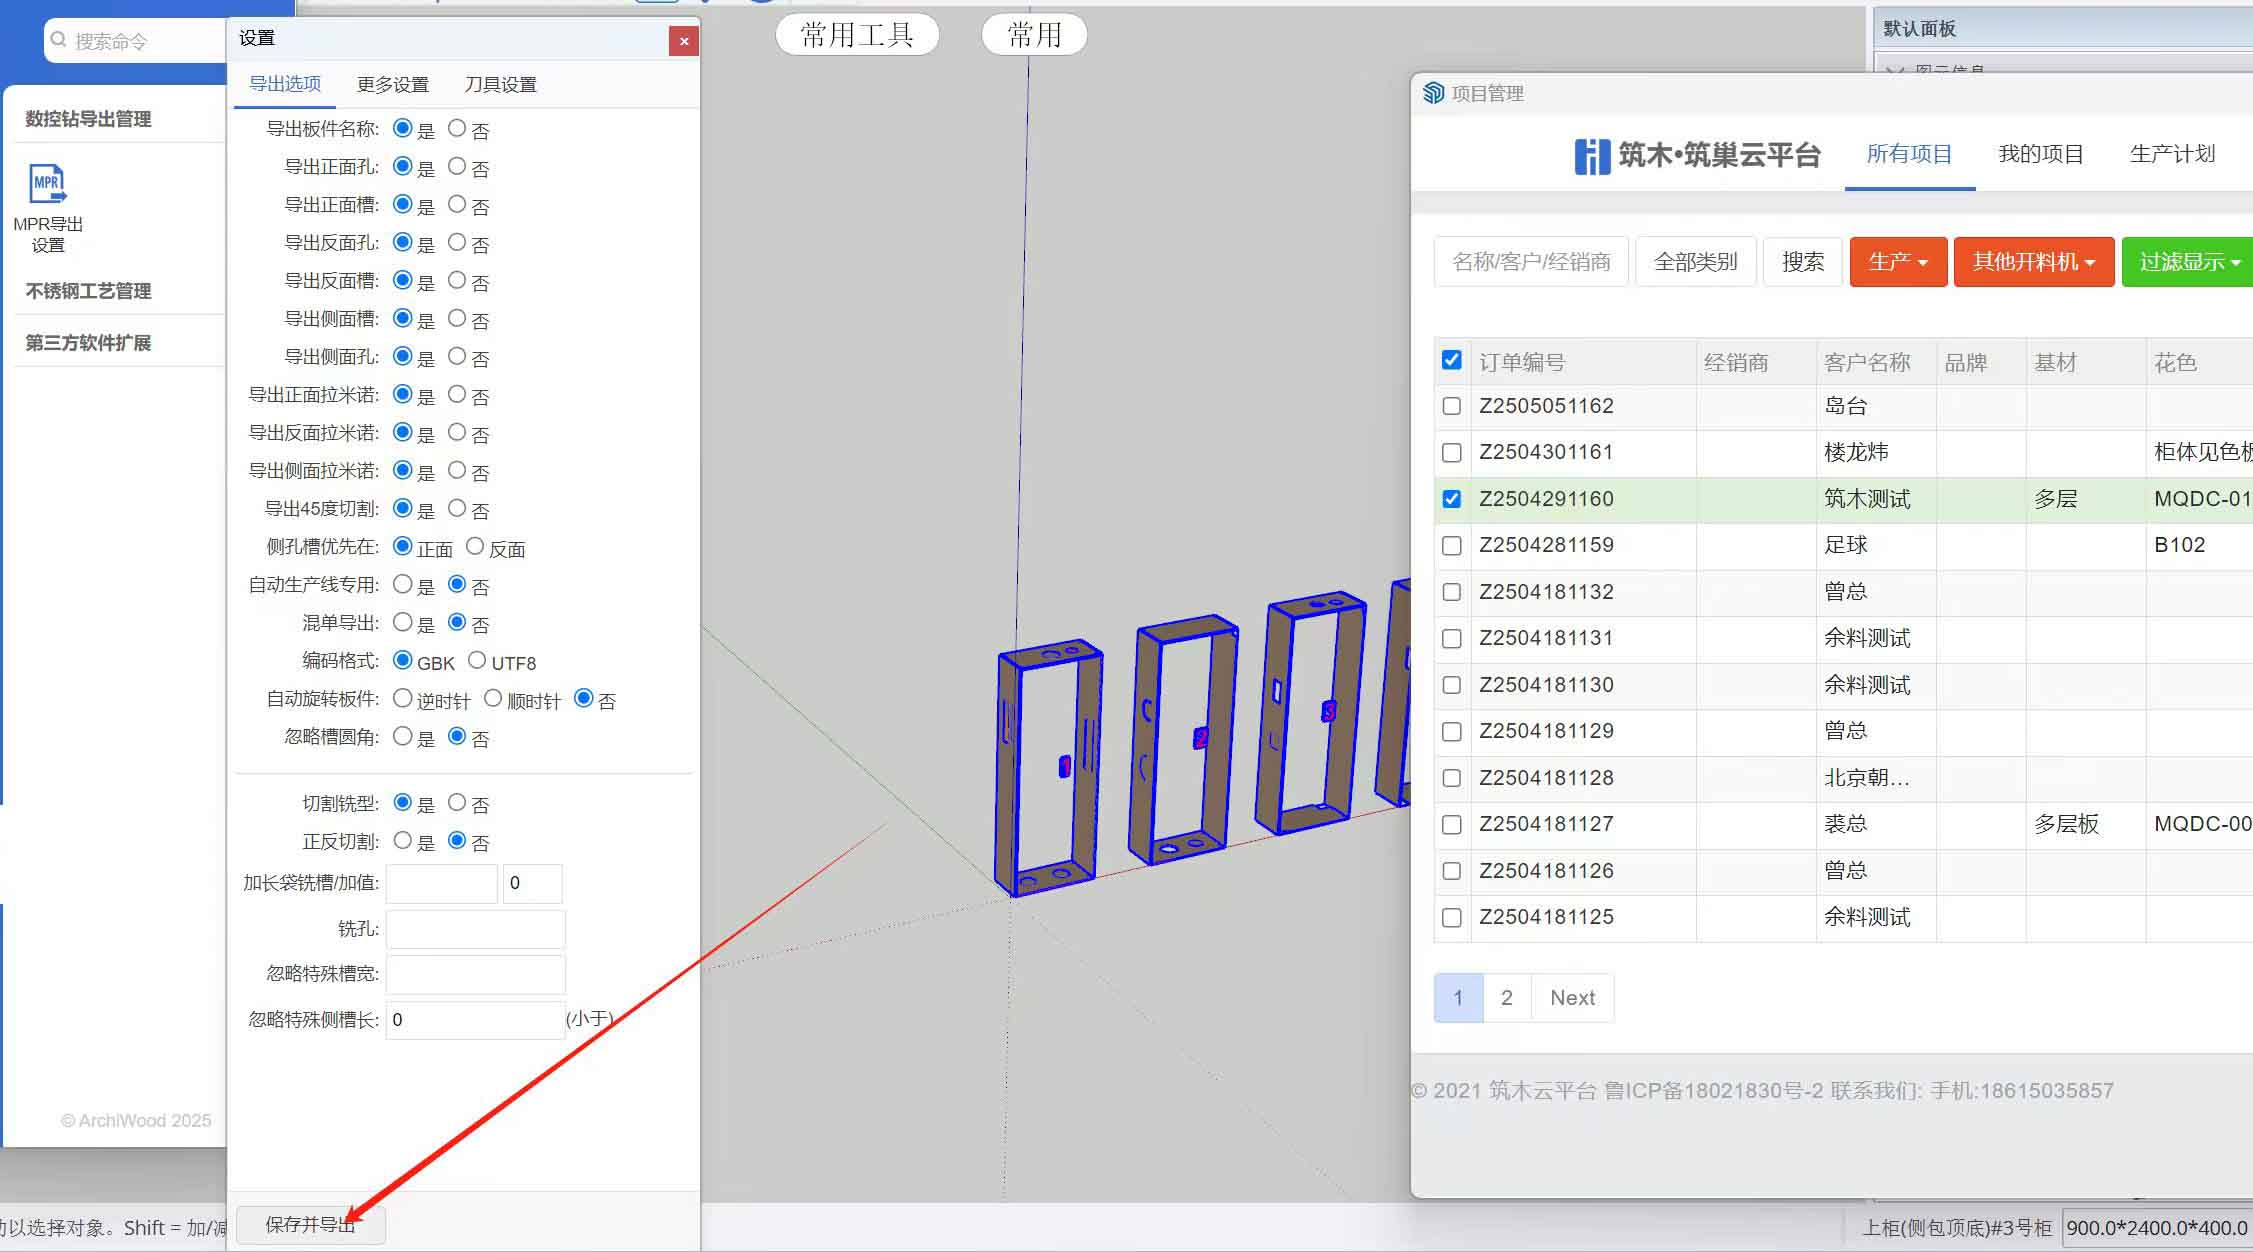The image size is (2253, 1252).
Task: Open the MPR导出设置 icon
Action: [47, 185]
